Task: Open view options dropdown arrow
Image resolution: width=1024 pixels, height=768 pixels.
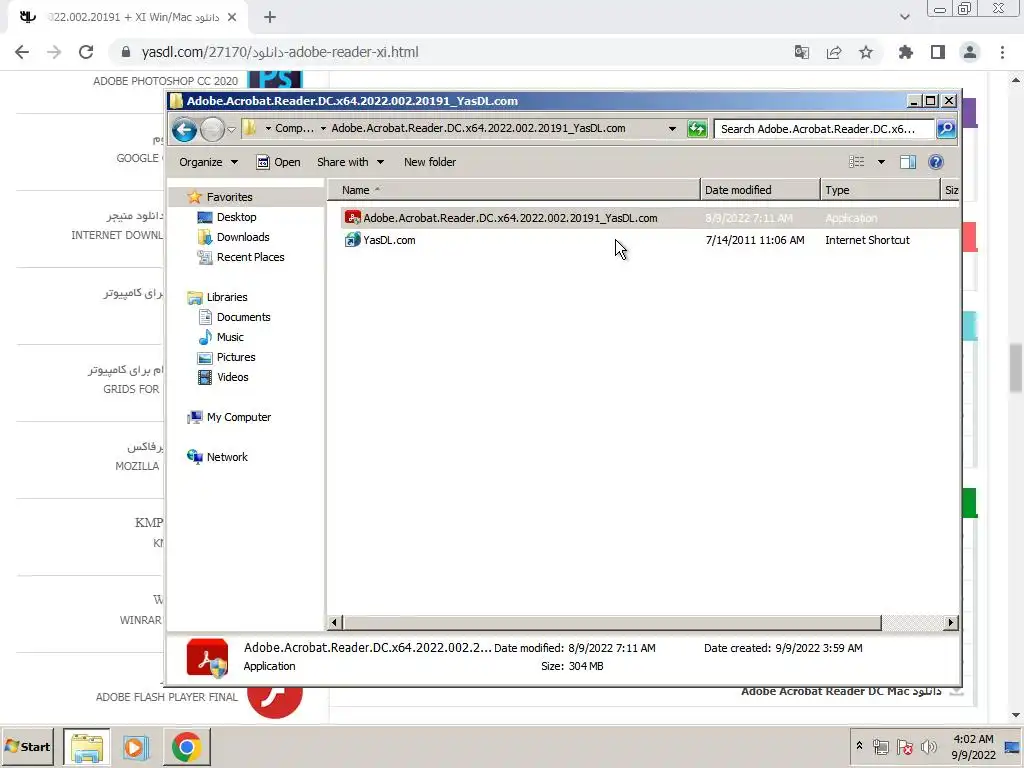Action: [x=881, y=162]
